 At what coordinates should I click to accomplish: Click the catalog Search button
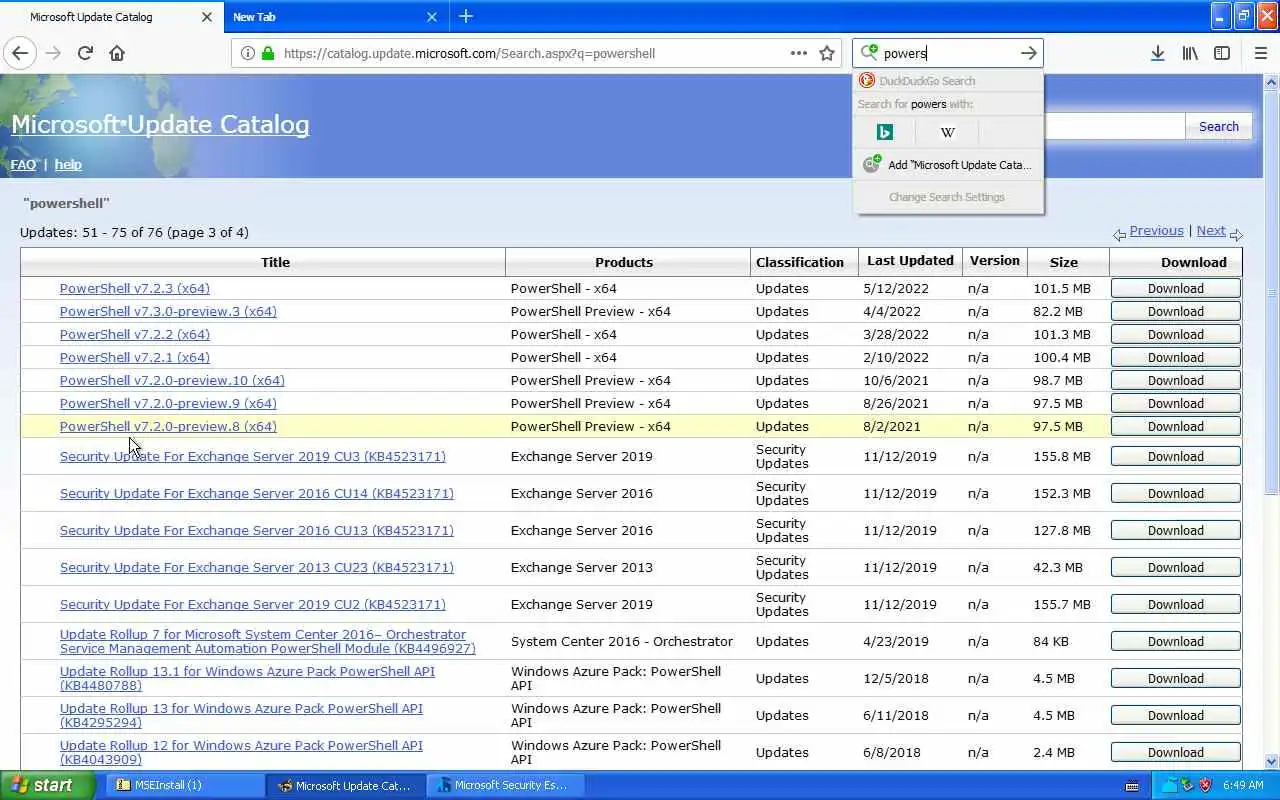1218,126
